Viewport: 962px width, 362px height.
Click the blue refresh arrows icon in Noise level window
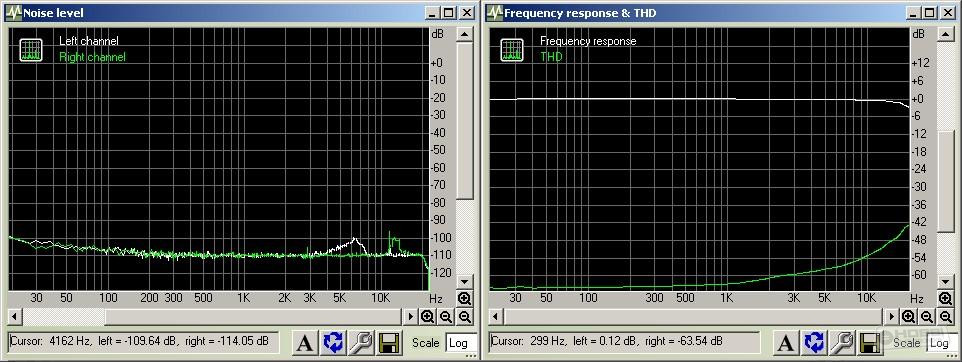(x=333, y=343)
